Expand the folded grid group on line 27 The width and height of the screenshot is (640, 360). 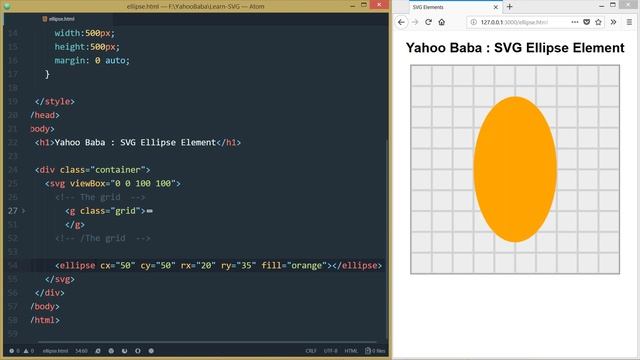23,211
